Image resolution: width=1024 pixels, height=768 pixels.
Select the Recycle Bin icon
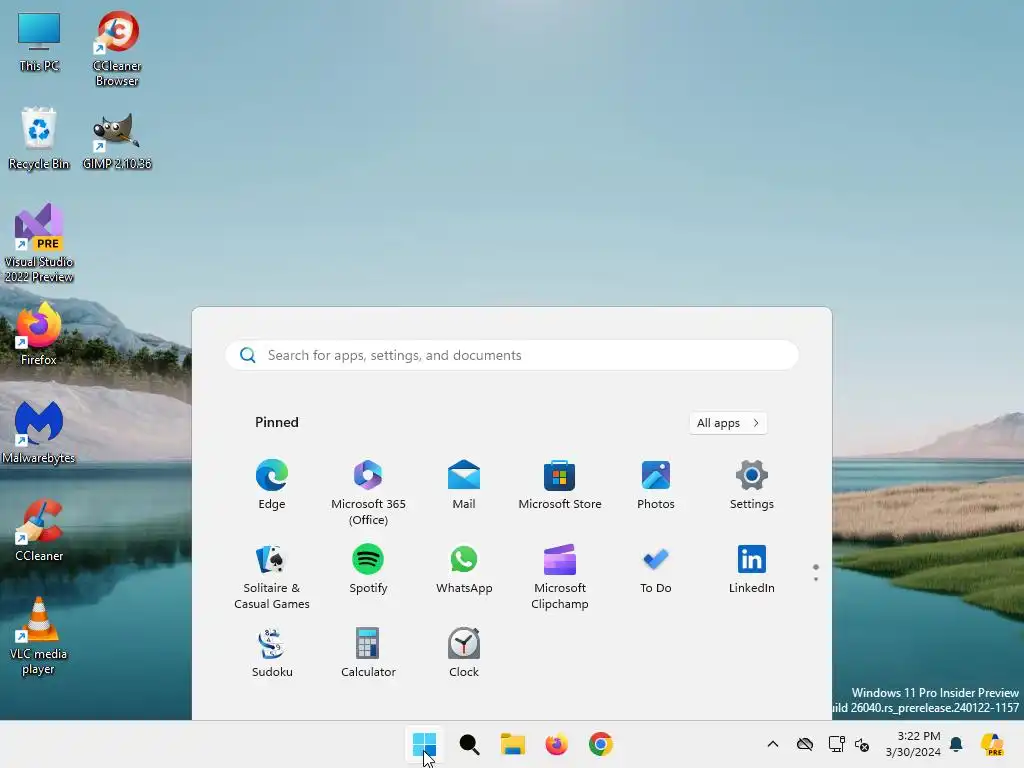coord(39,138)
